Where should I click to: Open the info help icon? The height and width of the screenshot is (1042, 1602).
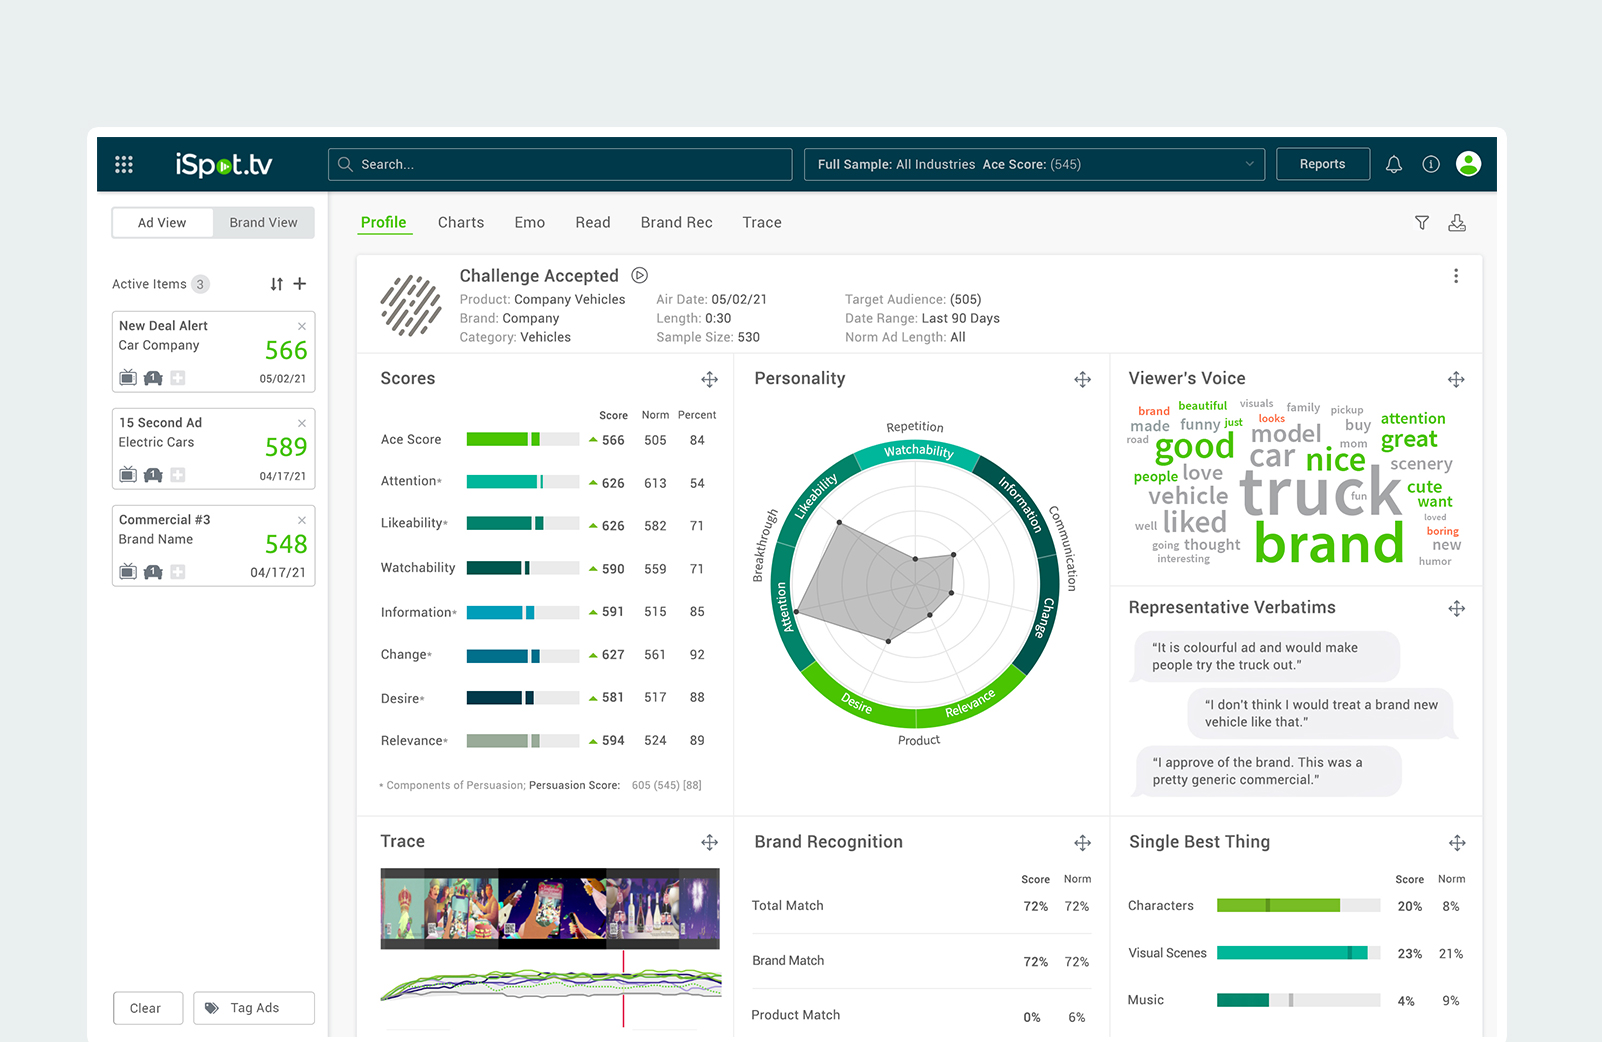[x=1431, y=165]
